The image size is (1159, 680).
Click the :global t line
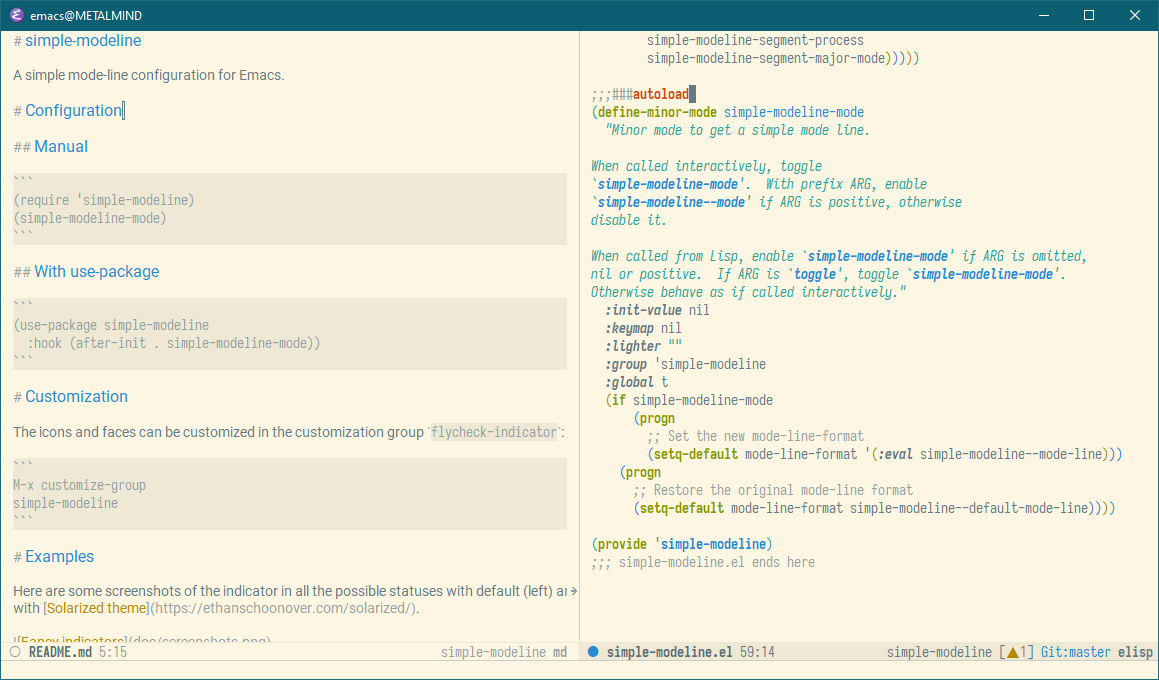(636, 382)
